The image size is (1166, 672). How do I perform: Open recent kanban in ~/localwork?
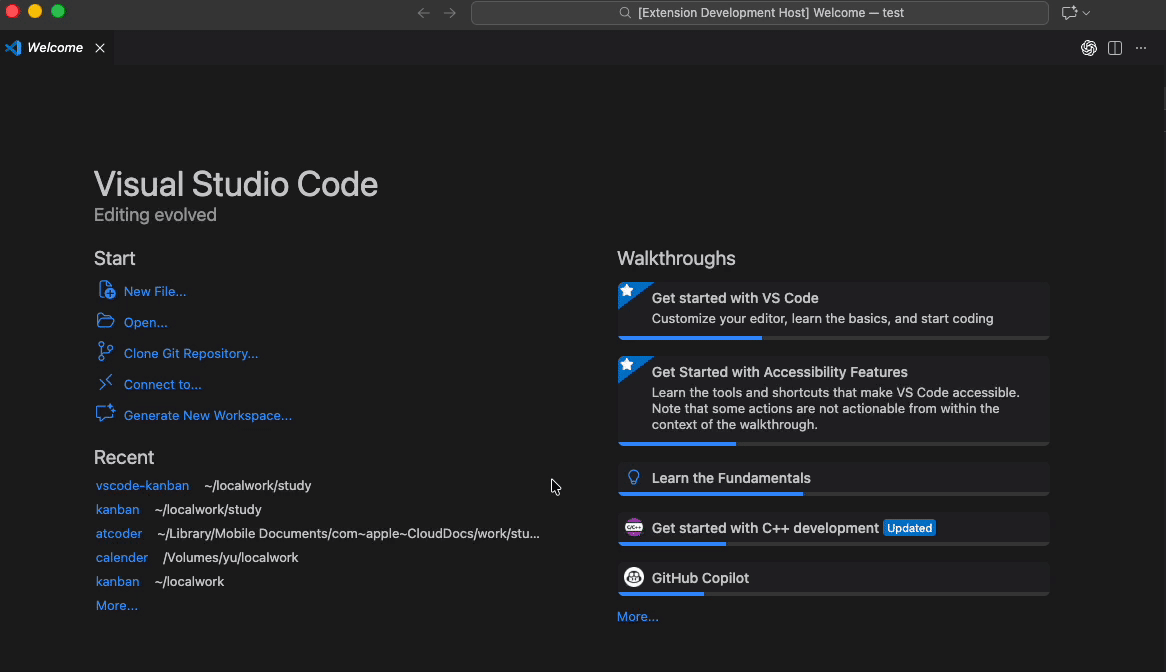click(x=117, y=581)
